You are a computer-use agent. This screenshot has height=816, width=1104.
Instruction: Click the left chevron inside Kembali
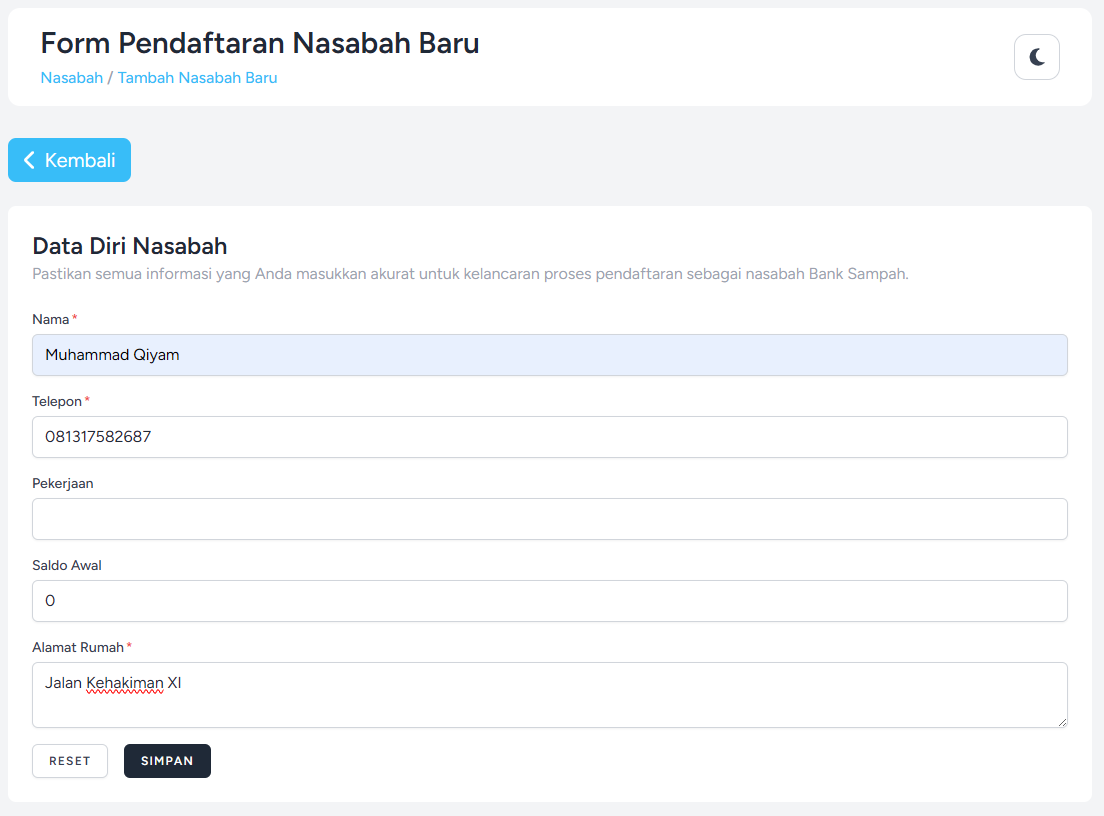[29, 160]
